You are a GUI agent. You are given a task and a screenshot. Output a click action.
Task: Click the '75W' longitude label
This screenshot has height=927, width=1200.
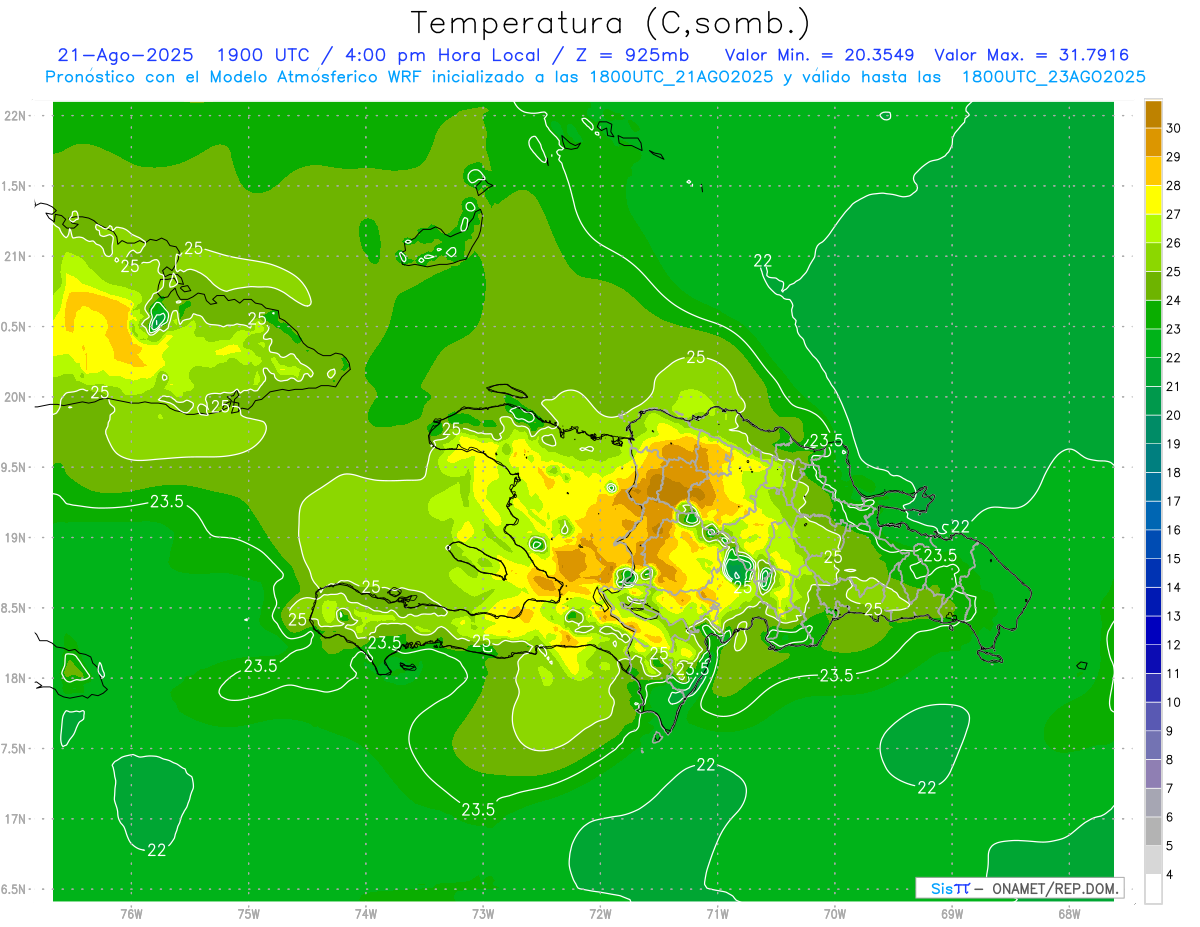click(x=249, y=913)
